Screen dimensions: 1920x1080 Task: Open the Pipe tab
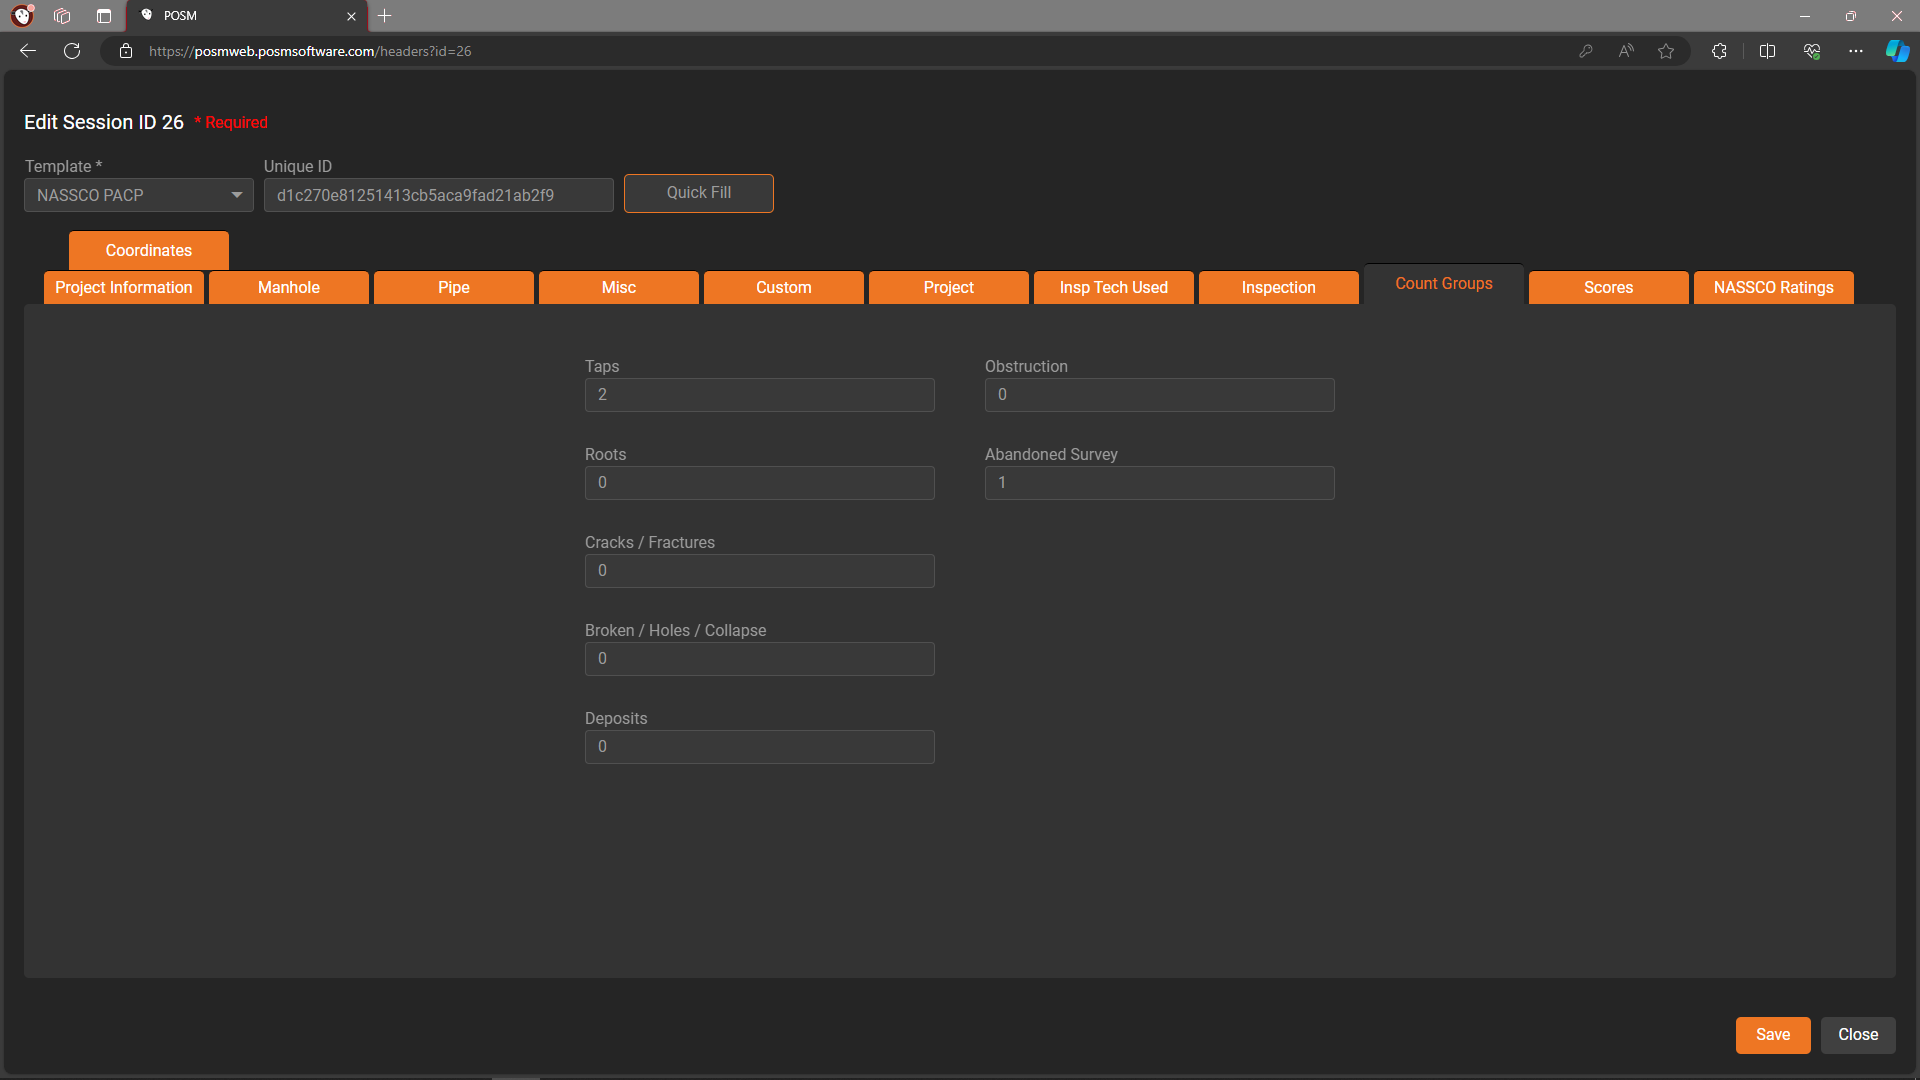coord(454,288)
